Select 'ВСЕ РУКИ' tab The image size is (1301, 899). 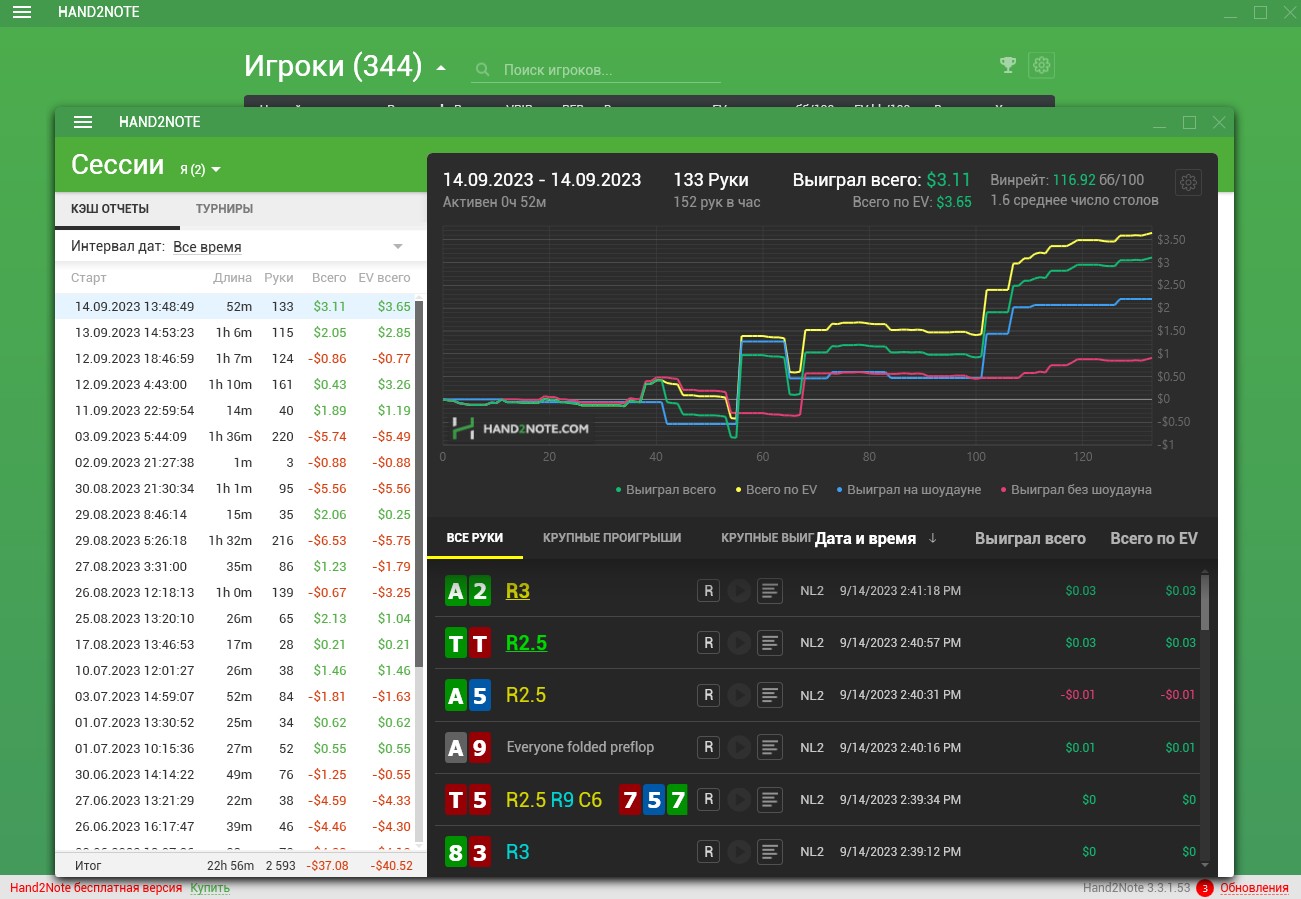click(x=475, y=538)
